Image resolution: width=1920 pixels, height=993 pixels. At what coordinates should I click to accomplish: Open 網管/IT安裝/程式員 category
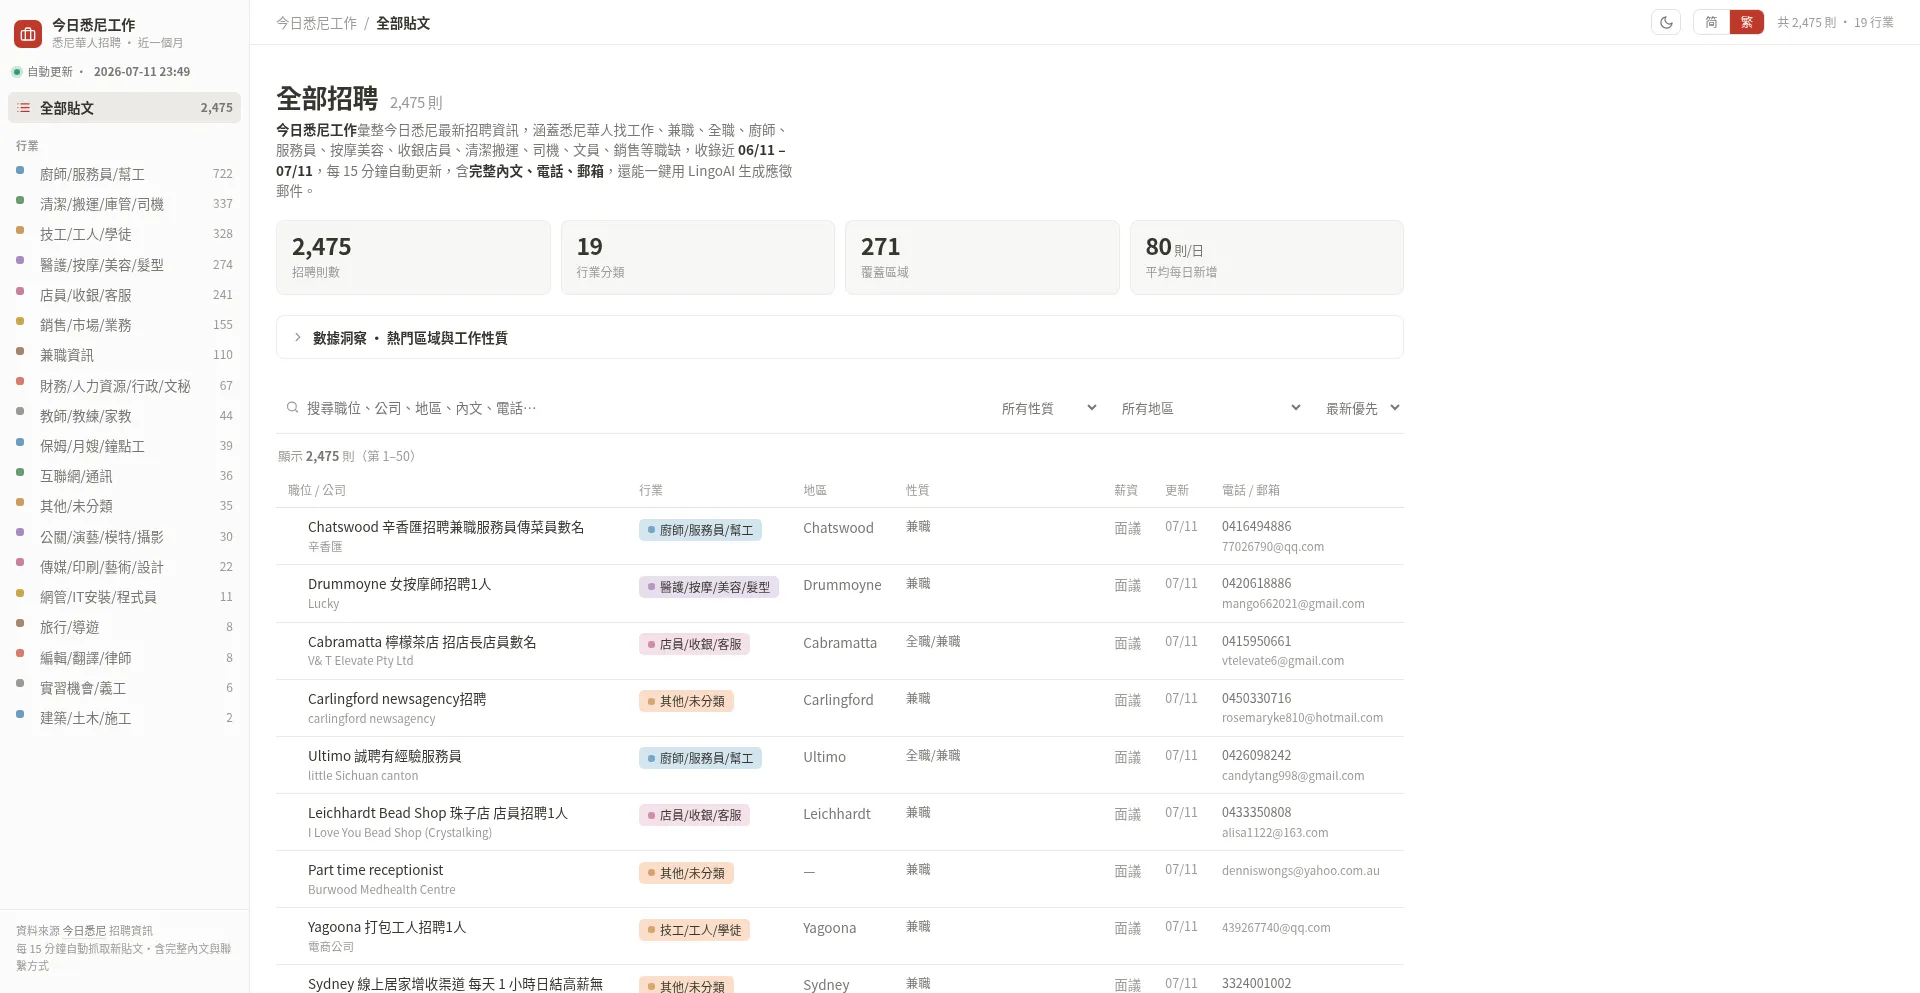coord(124,597)
